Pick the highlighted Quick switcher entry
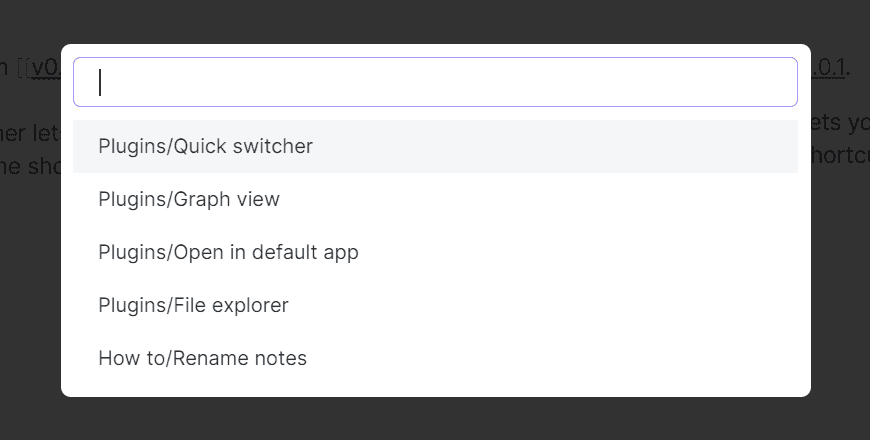The height and width of the screenshot is (440, 870). 206,147
